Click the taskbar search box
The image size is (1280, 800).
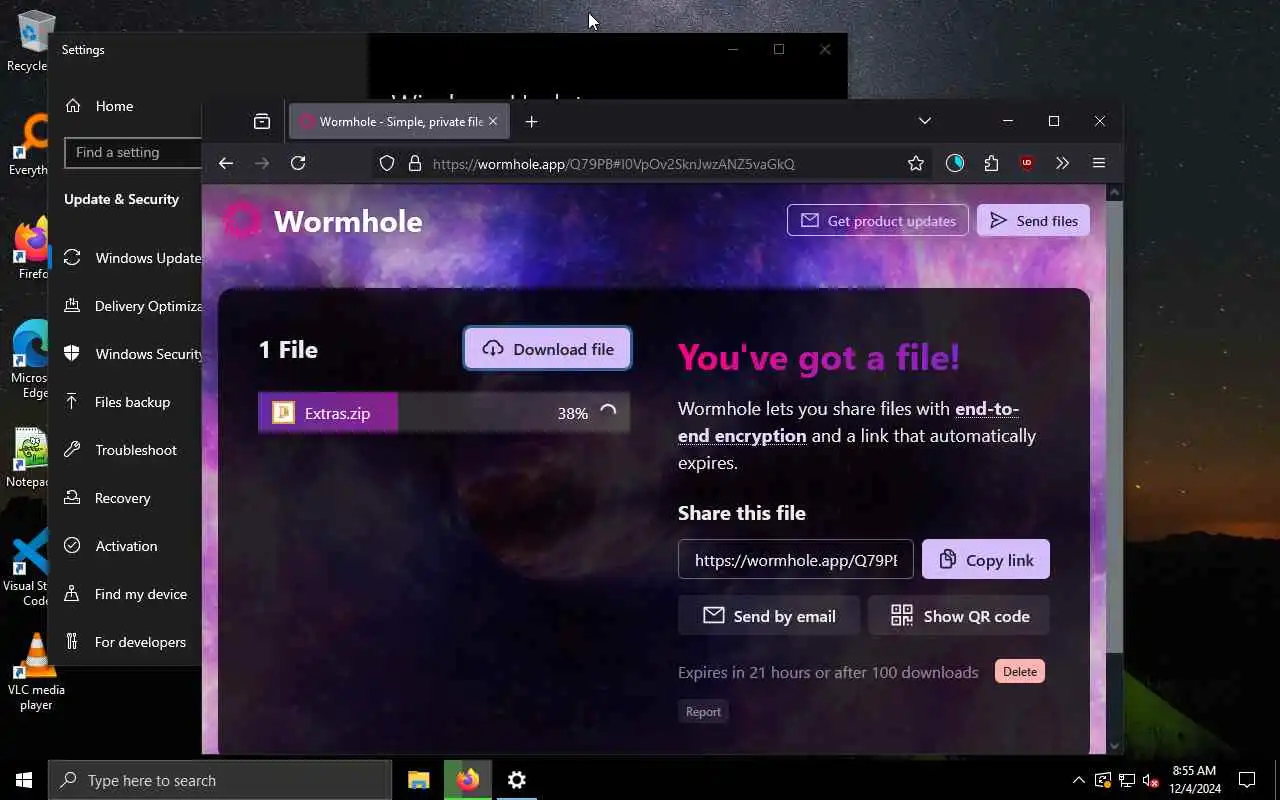(x=220, y=780)
